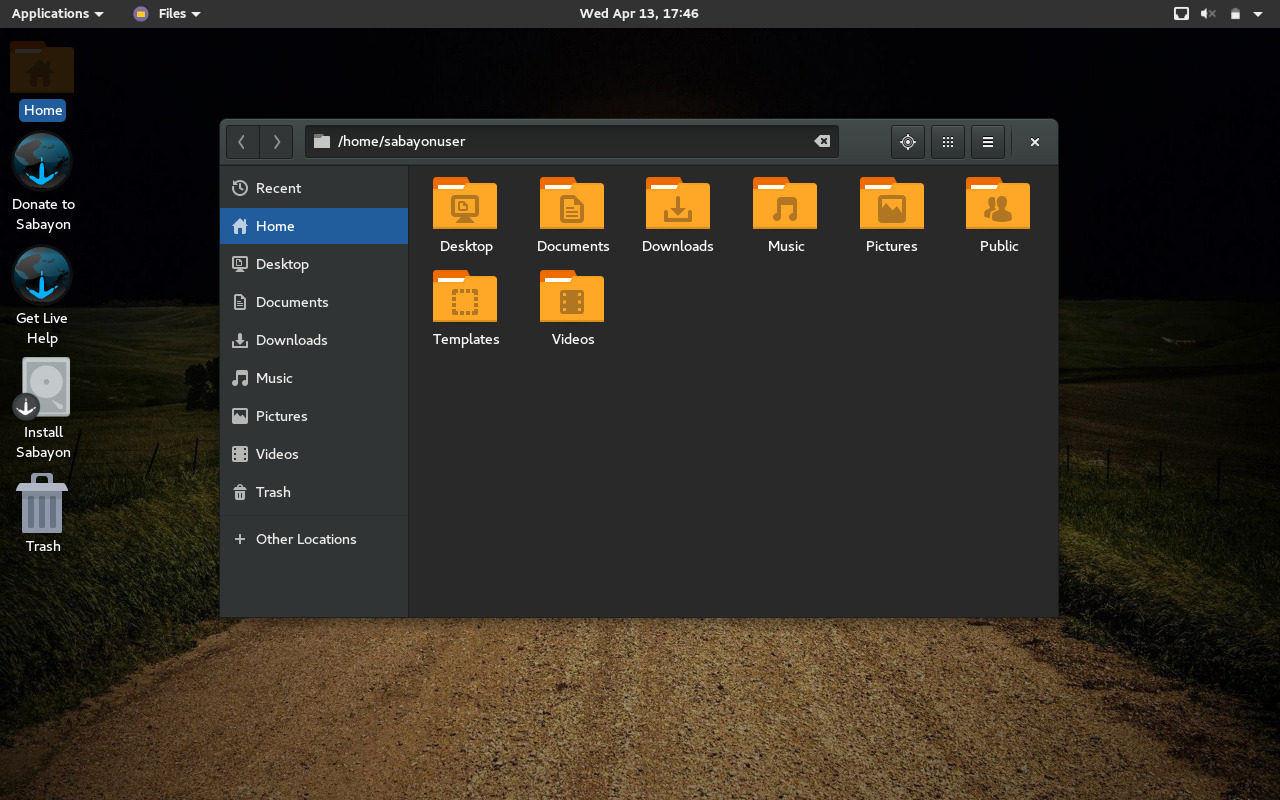Click the location target icon in toolbar
This screenshot has width=1280, height=800.
pyautogui.click(x=908, y=142)
